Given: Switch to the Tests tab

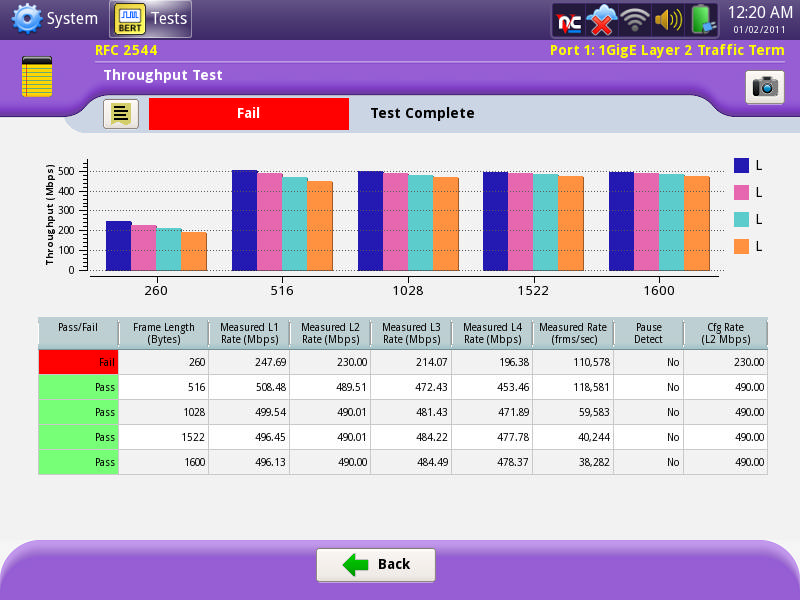Looking at the screenshot, I should (168, 19).
